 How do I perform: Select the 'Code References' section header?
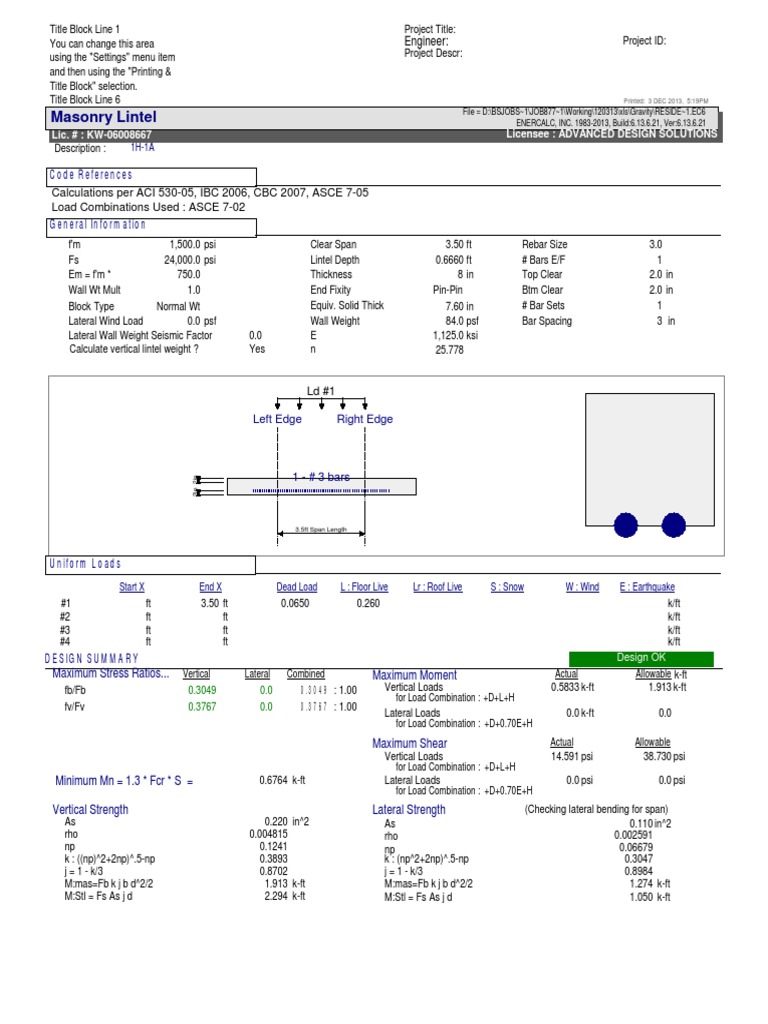point(151,176)
